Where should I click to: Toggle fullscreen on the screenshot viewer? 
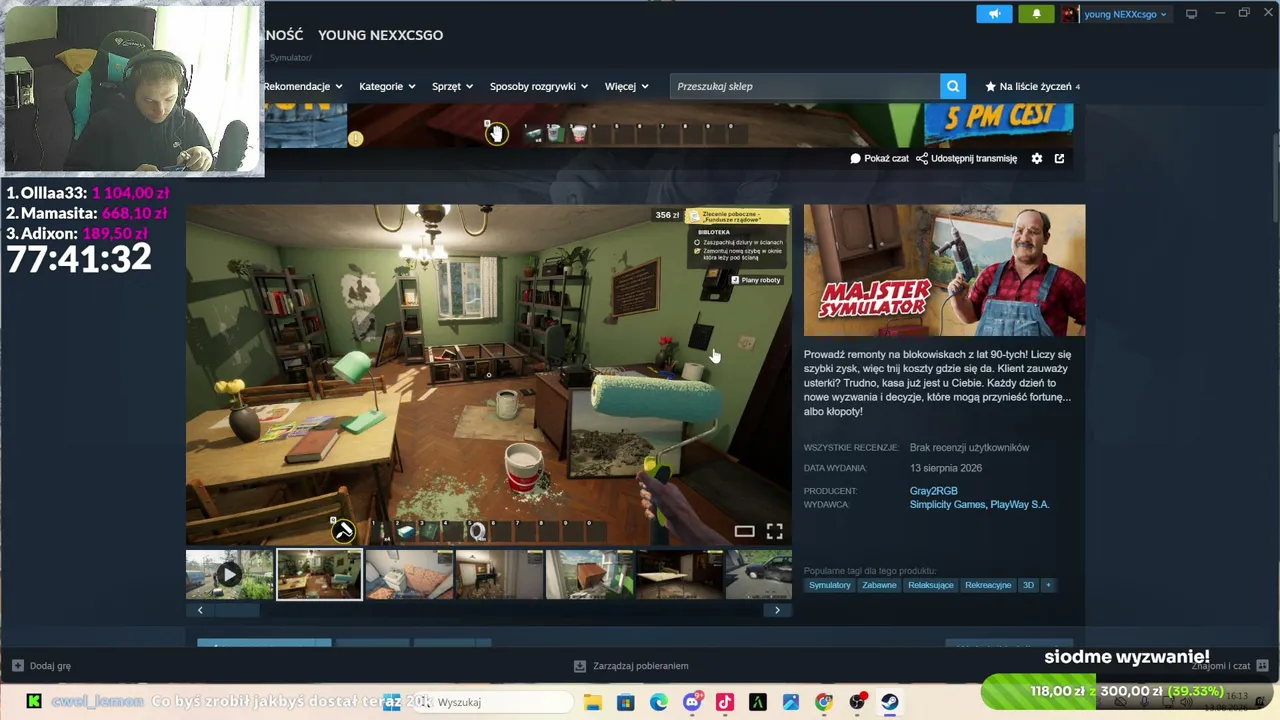[774, 531]
